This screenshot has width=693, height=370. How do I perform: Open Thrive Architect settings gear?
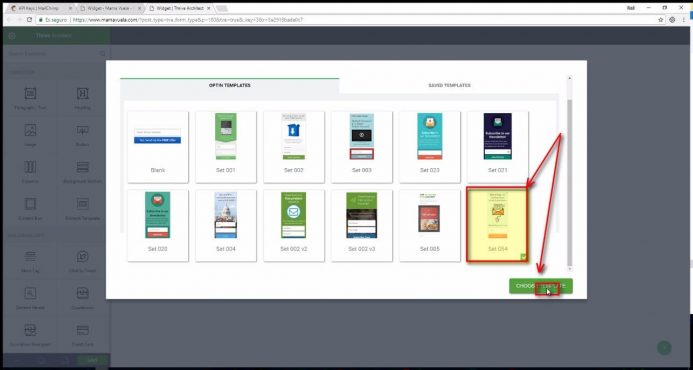click(12, 36)
